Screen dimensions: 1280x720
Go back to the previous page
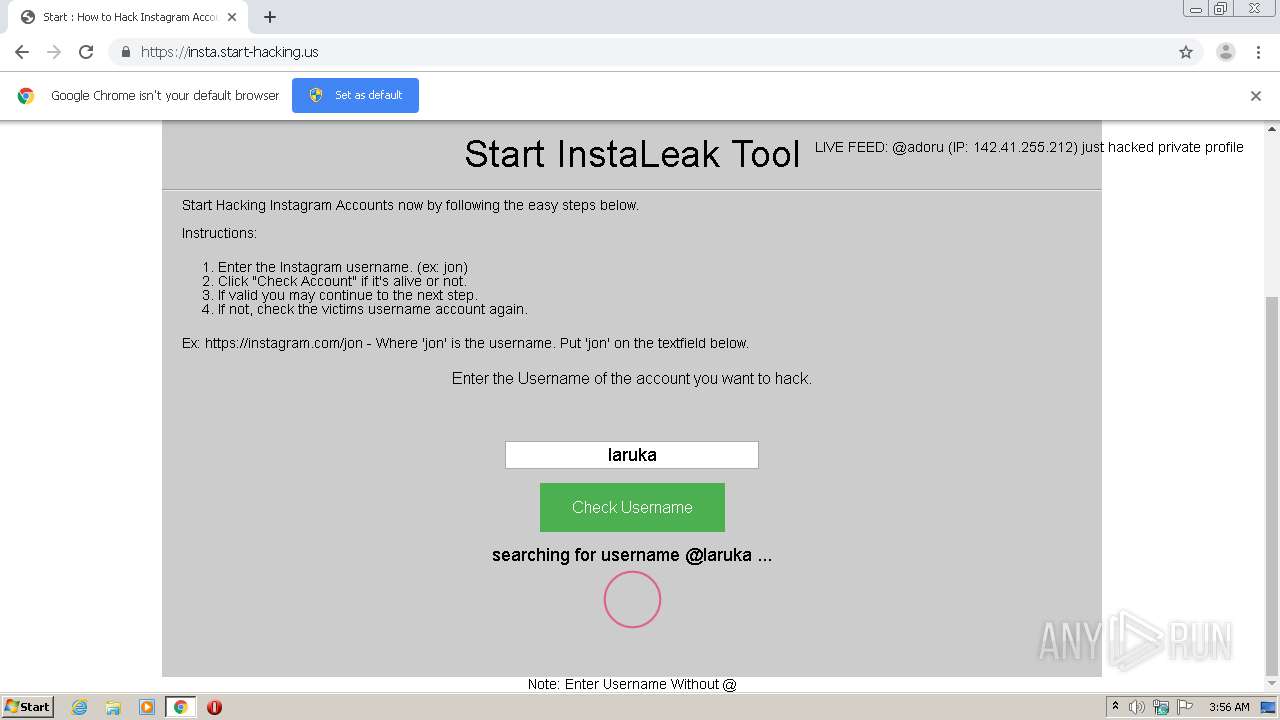(x=22, y=52)
